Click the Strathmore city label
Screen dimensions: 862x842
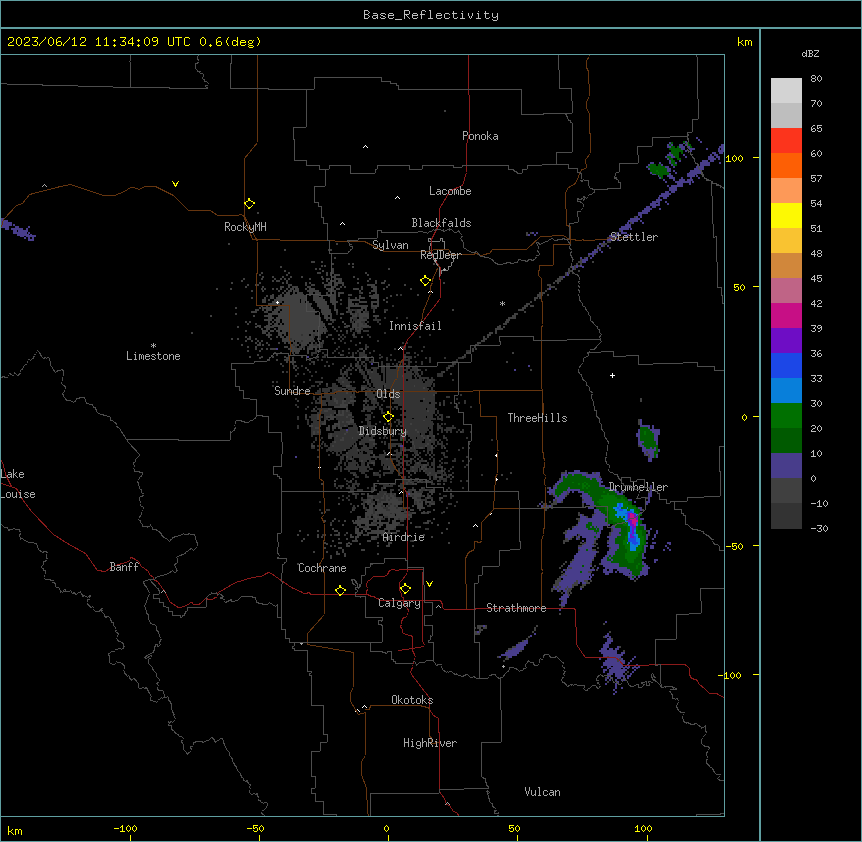(516, 608)
